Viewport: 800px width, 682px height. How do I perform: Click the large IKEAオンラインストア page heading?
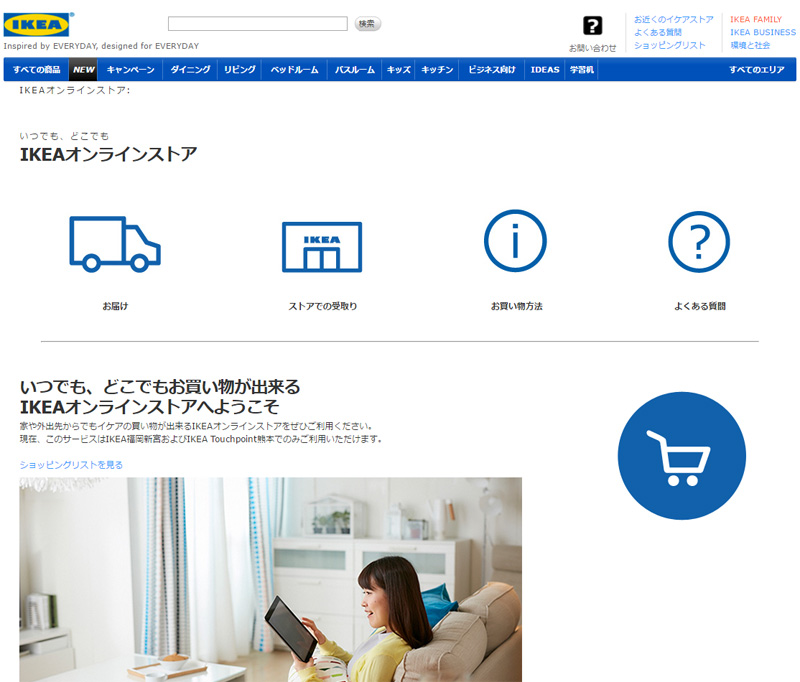[x=108, y=155]
